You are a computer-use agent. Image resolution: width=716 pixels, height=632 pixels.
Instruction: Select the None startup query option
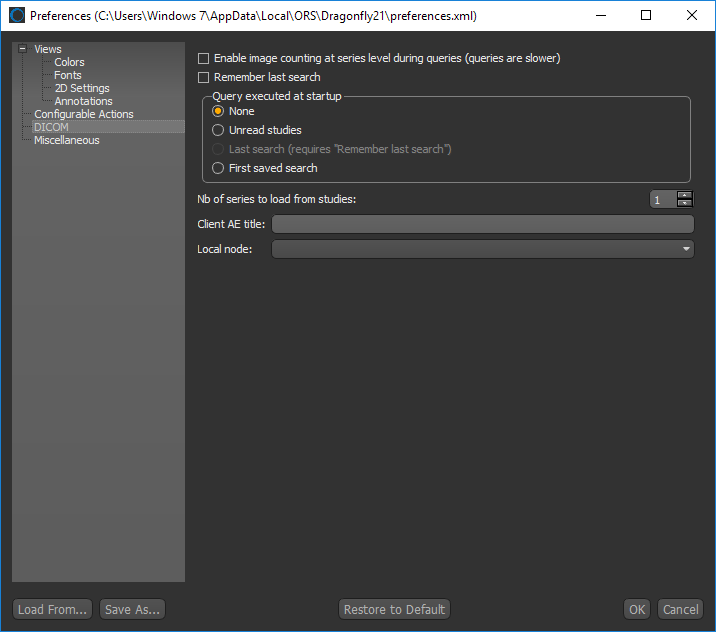click(218, 111)
